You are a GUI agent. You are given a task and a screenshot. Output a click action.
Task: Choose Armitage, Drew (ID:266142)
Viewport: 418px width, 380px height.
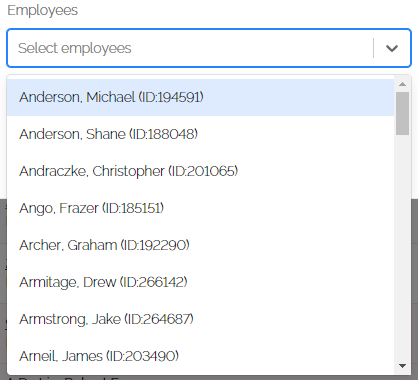[x=200, y=282]
